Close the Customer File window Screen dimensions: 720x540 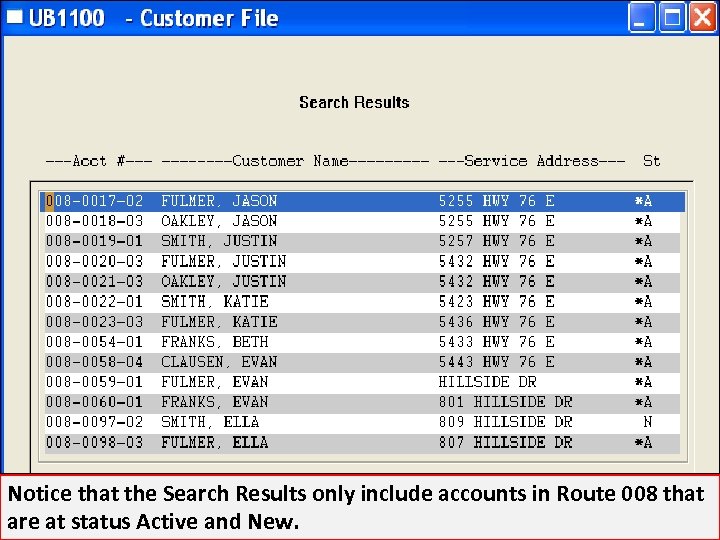(x=703, y=17)
